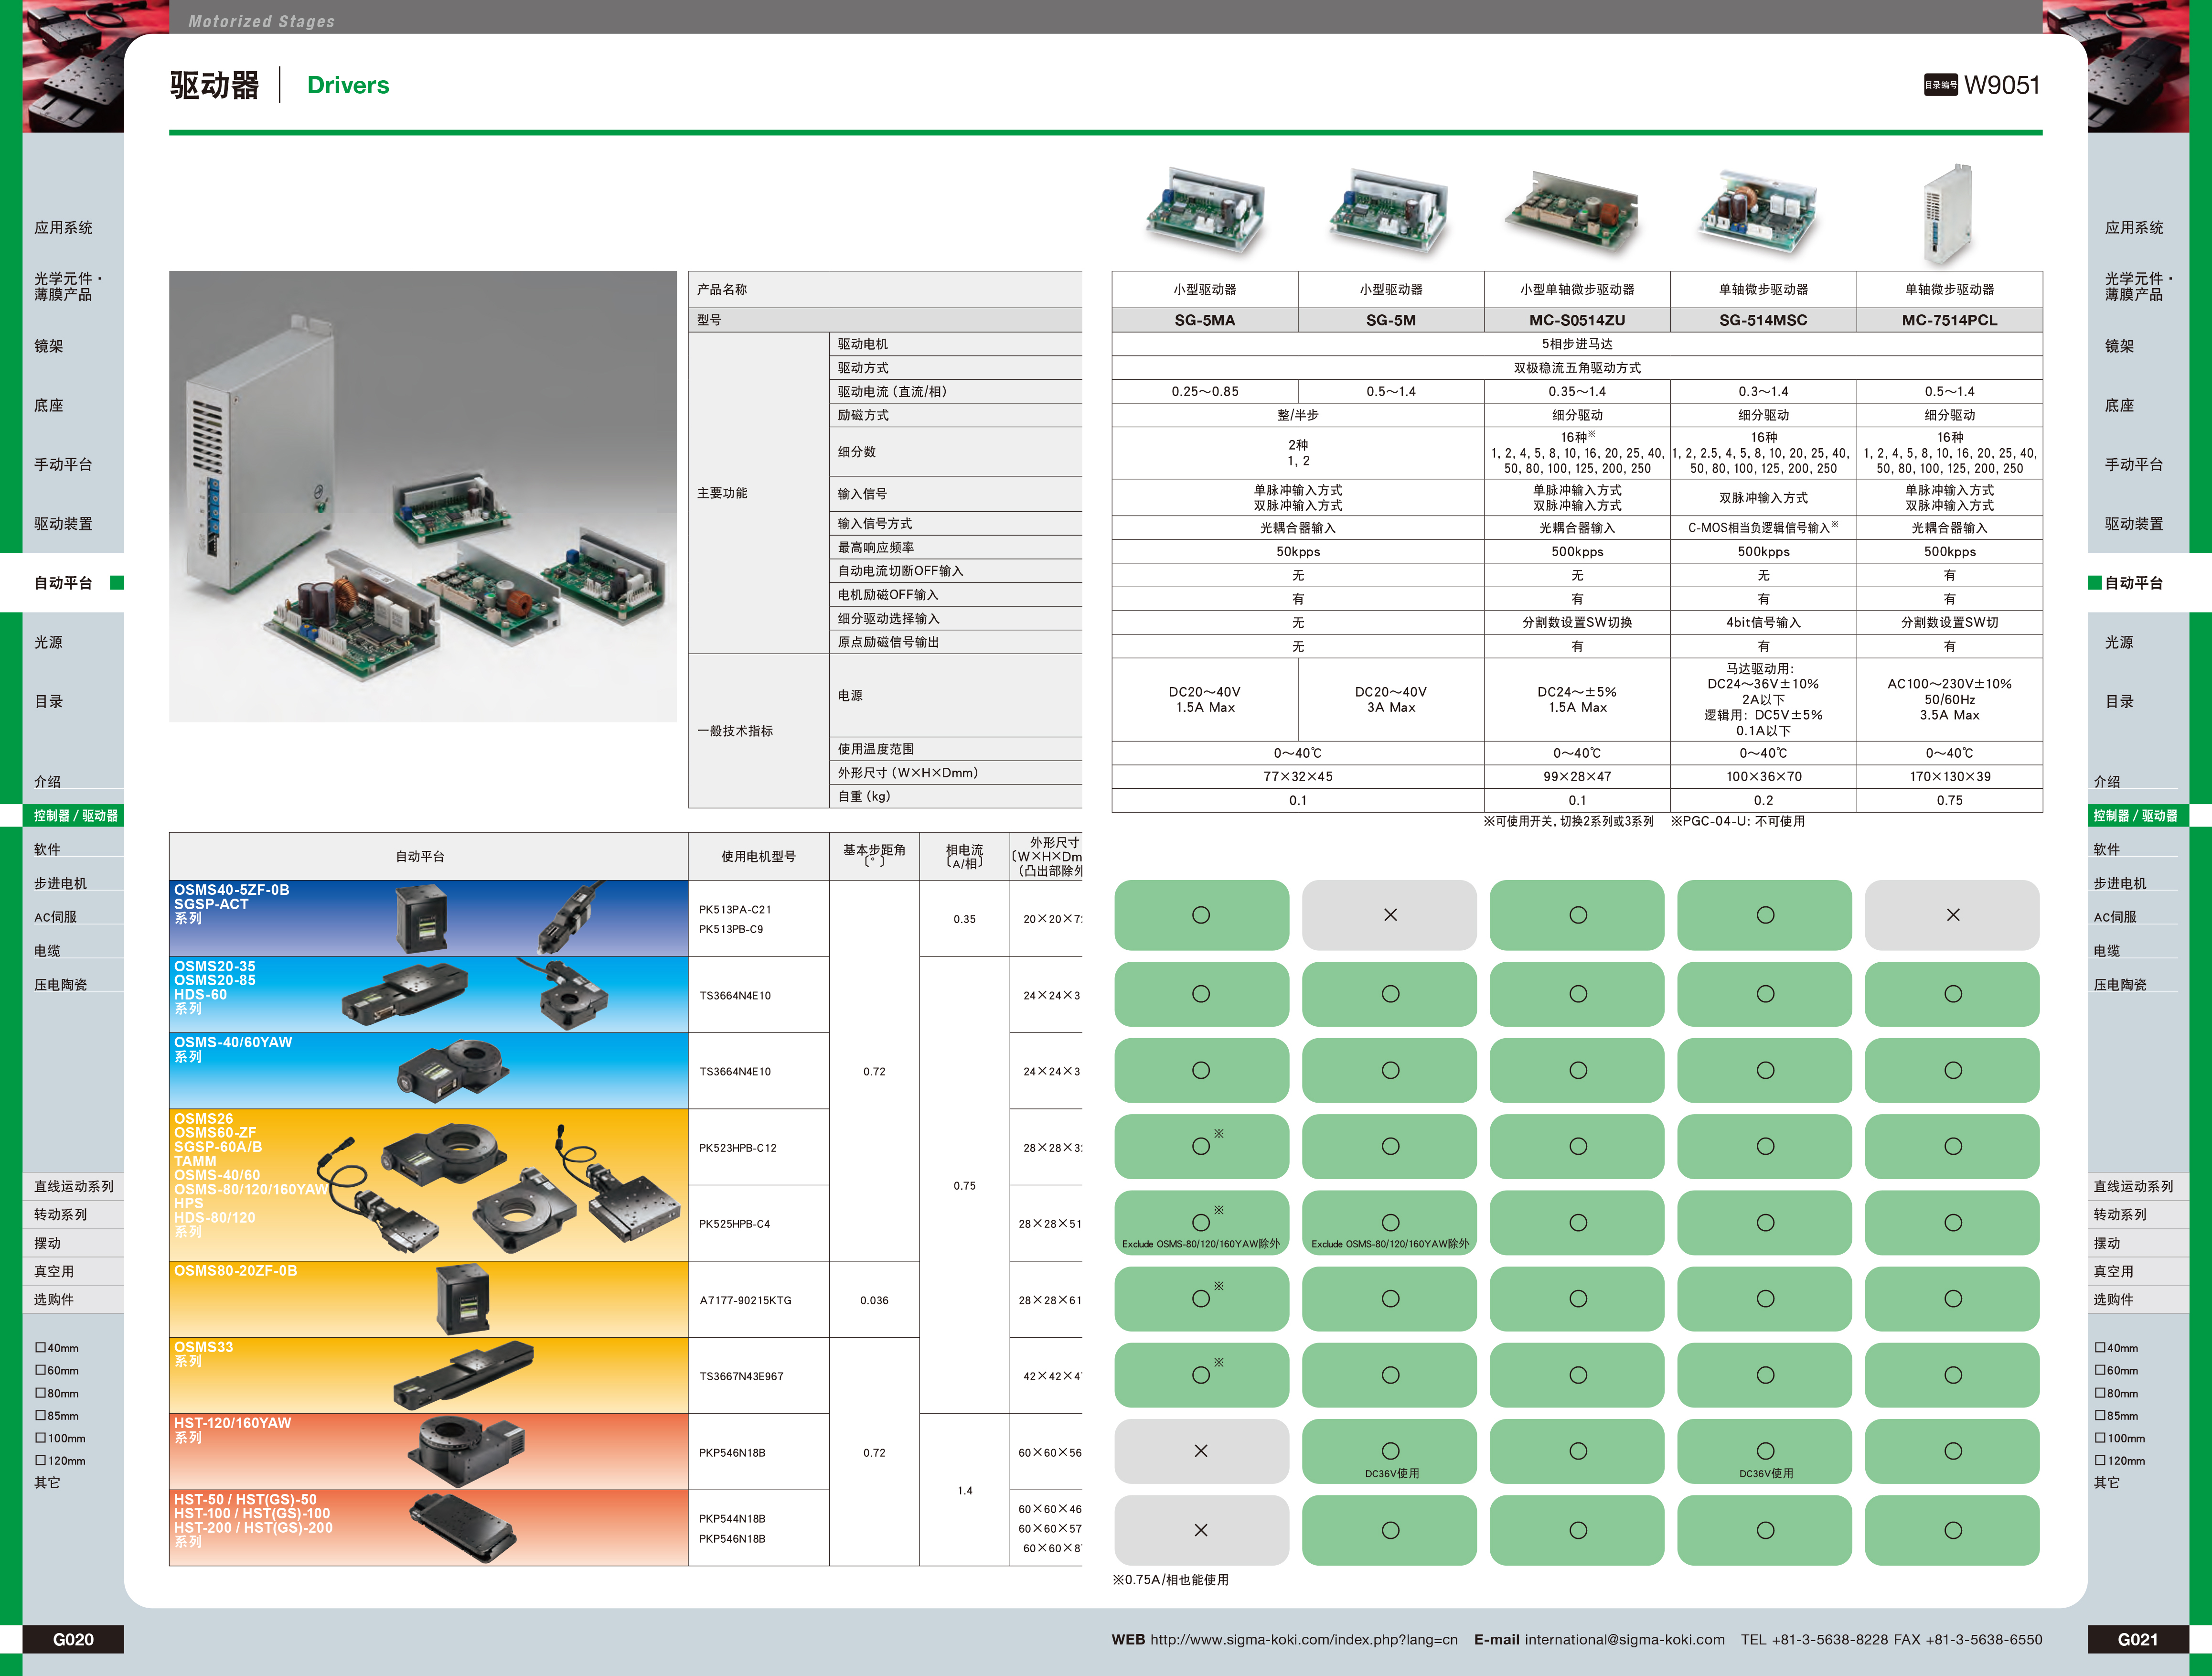
Task: Click the international@sigma-koki.com email address
Action: (x=1624, y=1640)
